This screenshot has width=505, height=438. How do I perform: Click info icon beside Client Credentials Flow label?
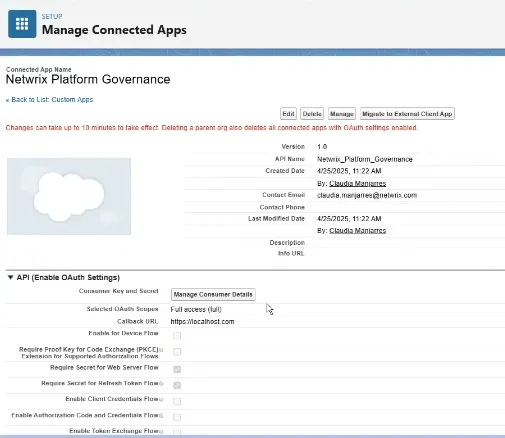click(161, 399)
